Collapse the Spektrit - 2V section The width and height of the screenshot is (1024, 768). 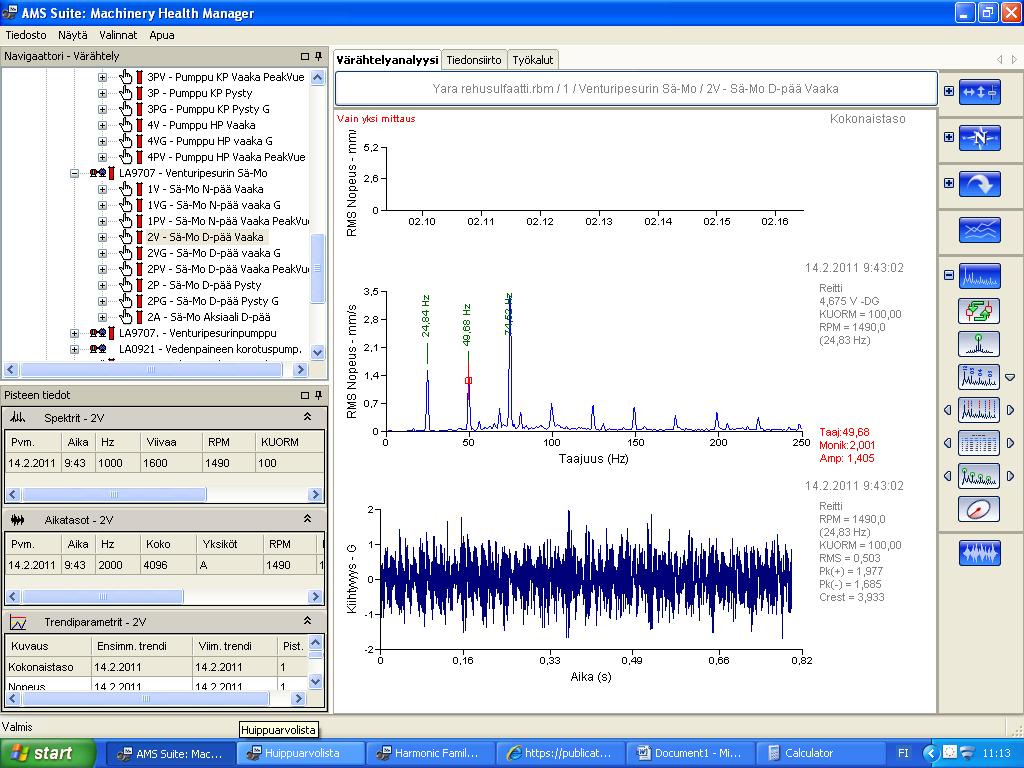pyautogui.click(x=308, y=417)
